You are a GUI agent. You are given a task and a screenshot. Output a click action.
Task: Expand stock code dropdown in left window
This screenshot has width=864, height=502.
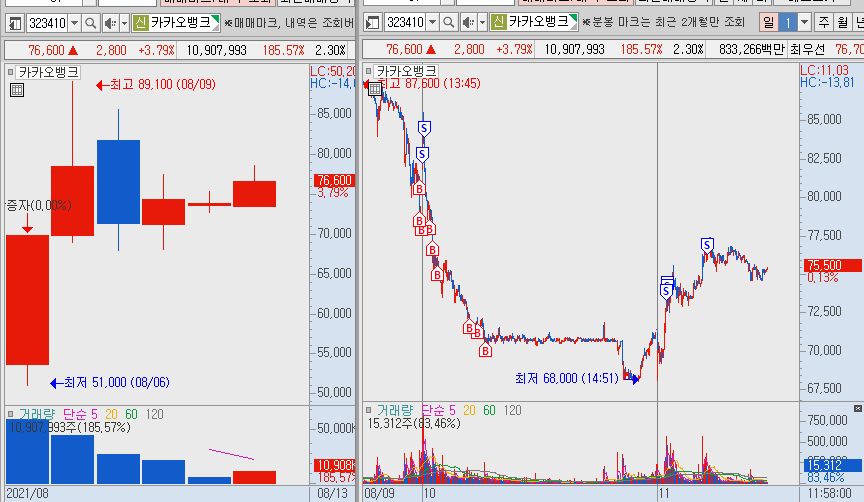coord(74,23)
